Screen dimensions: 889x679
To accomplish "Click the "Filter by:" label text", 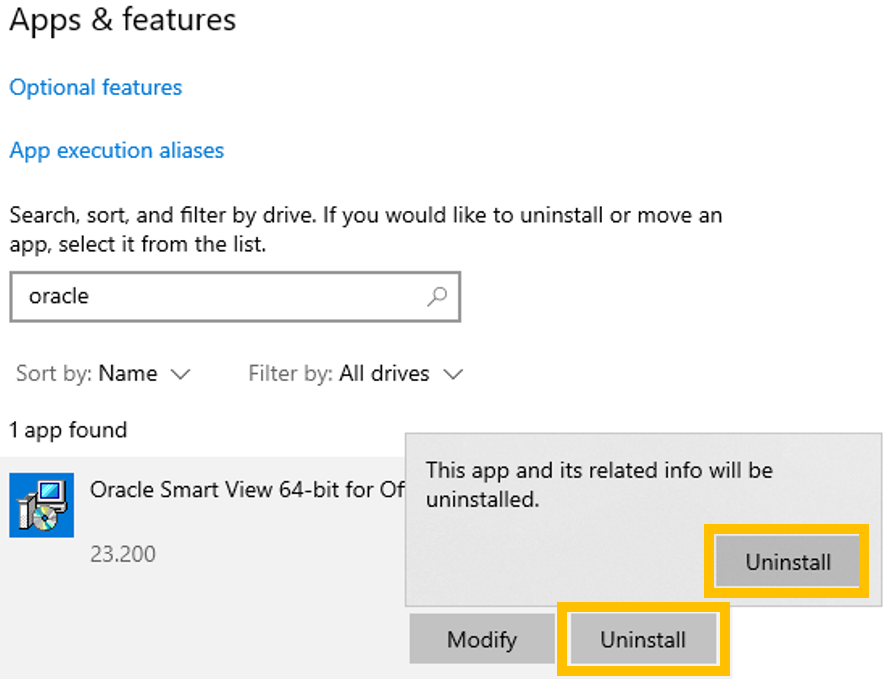I will point(290,374).
